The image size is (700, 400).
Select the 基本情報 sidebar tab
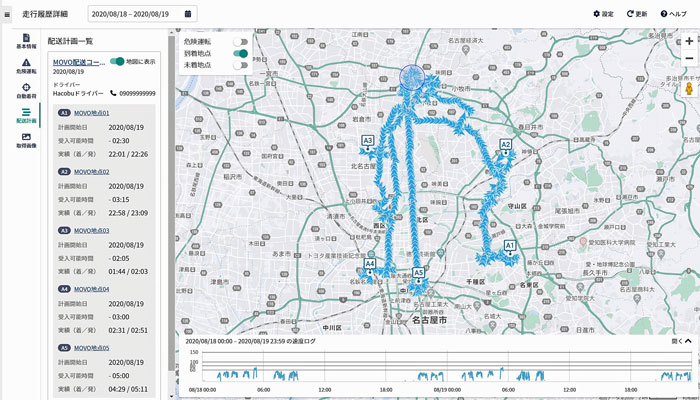26,41
